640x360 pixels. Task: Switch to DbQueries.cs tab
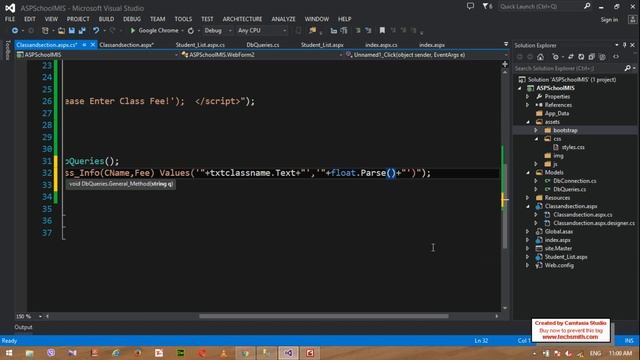(263, 45)
